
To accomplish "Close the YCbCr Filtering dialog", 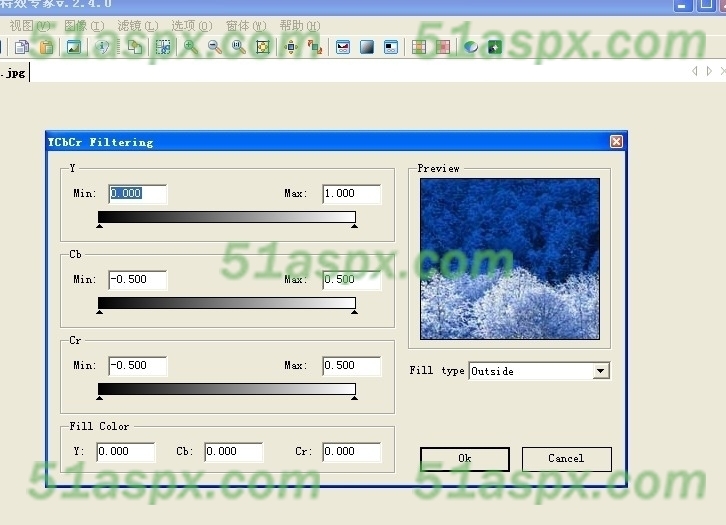I will tap(616, 142).
